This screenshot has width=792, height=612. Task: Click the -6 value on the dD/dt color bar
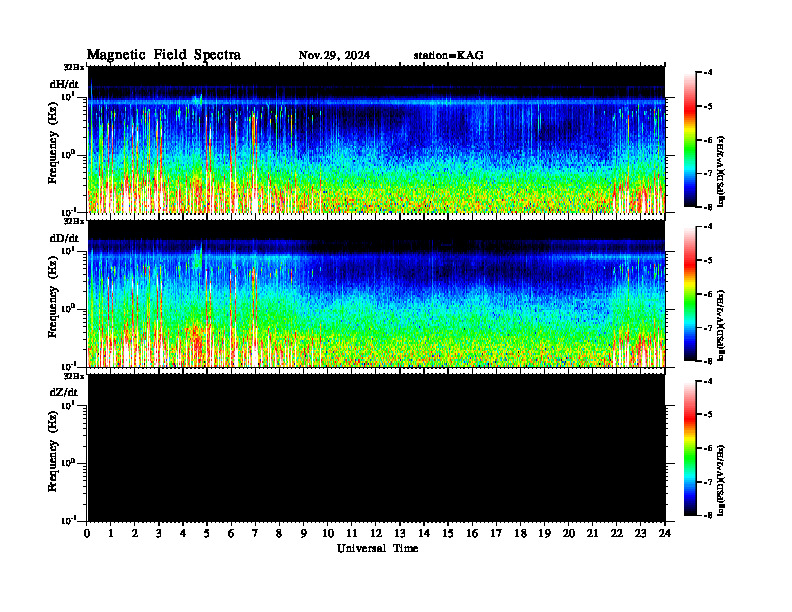(708, 294)
